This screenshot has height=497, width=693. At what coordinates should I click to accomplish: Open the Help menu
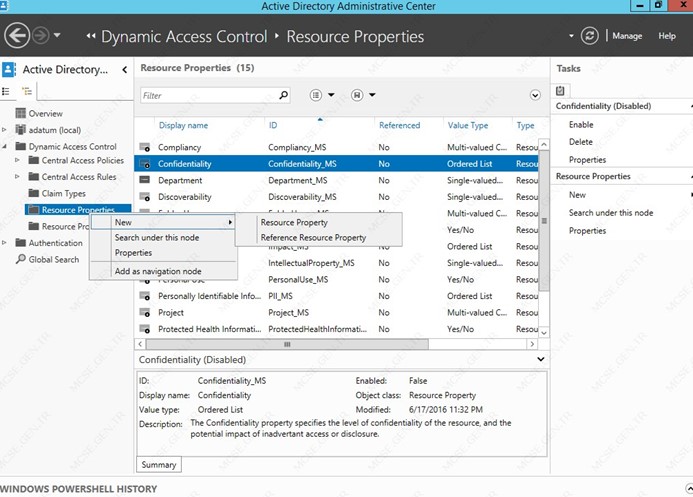666,36
